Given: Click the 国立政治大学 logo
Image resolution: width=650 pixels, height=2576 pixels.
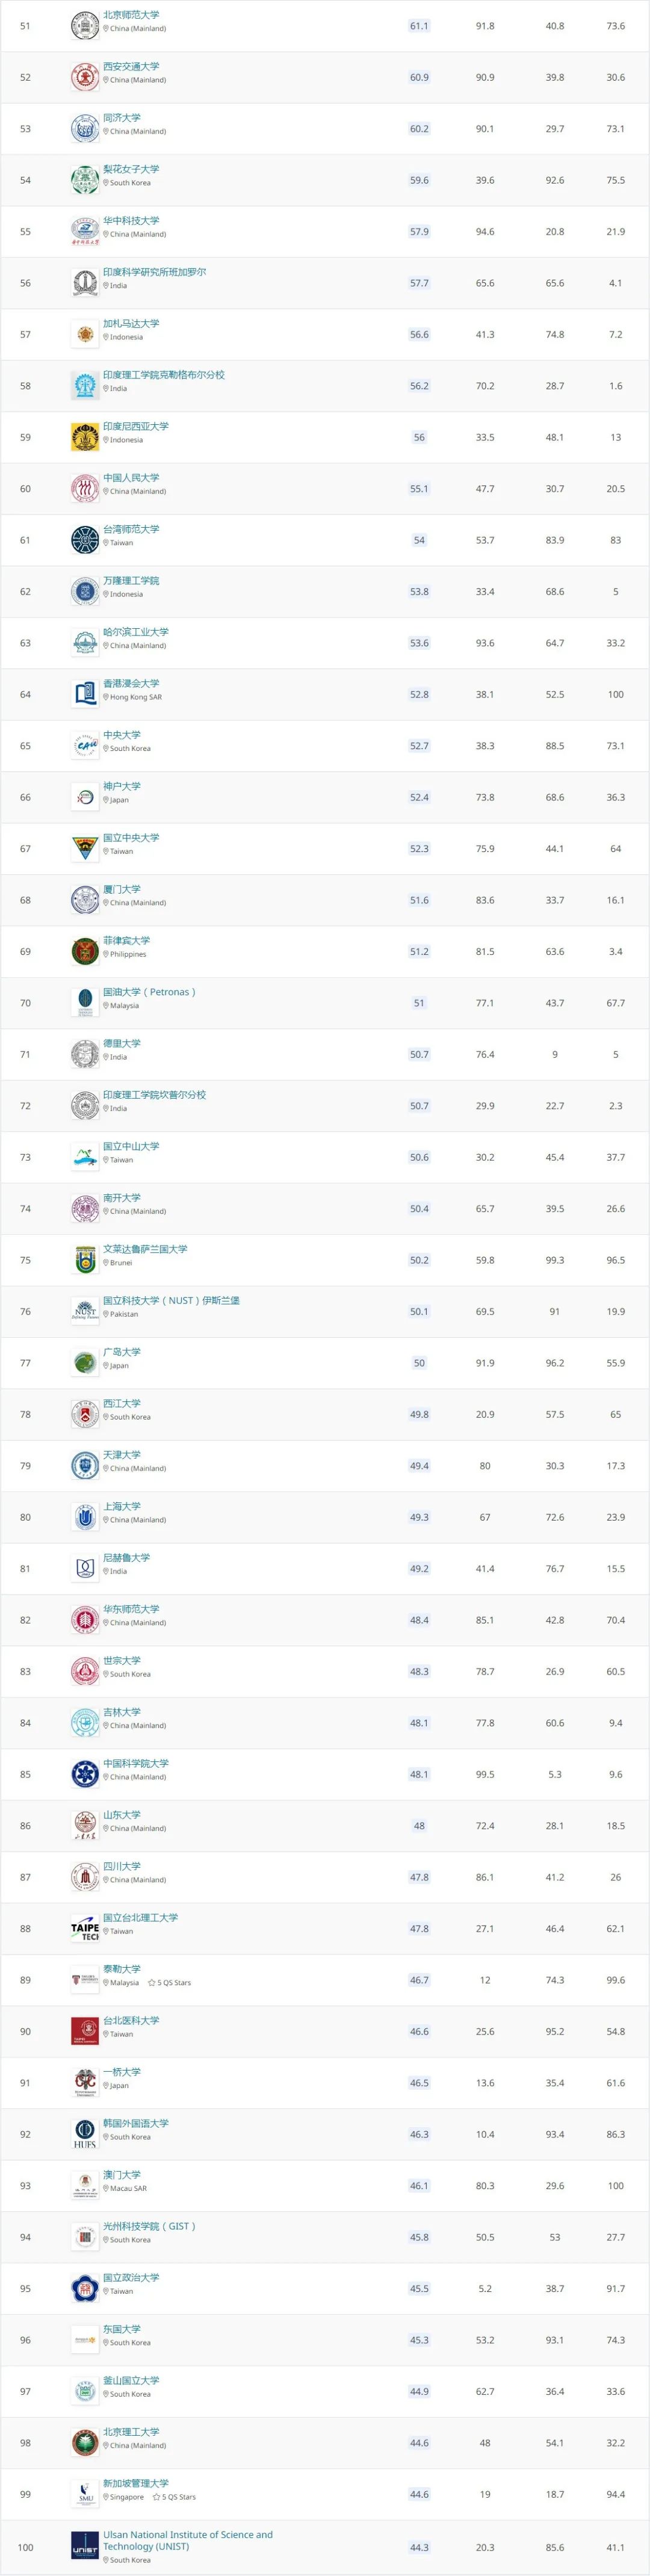Looking at the screenshot, I should (85, 2289).
